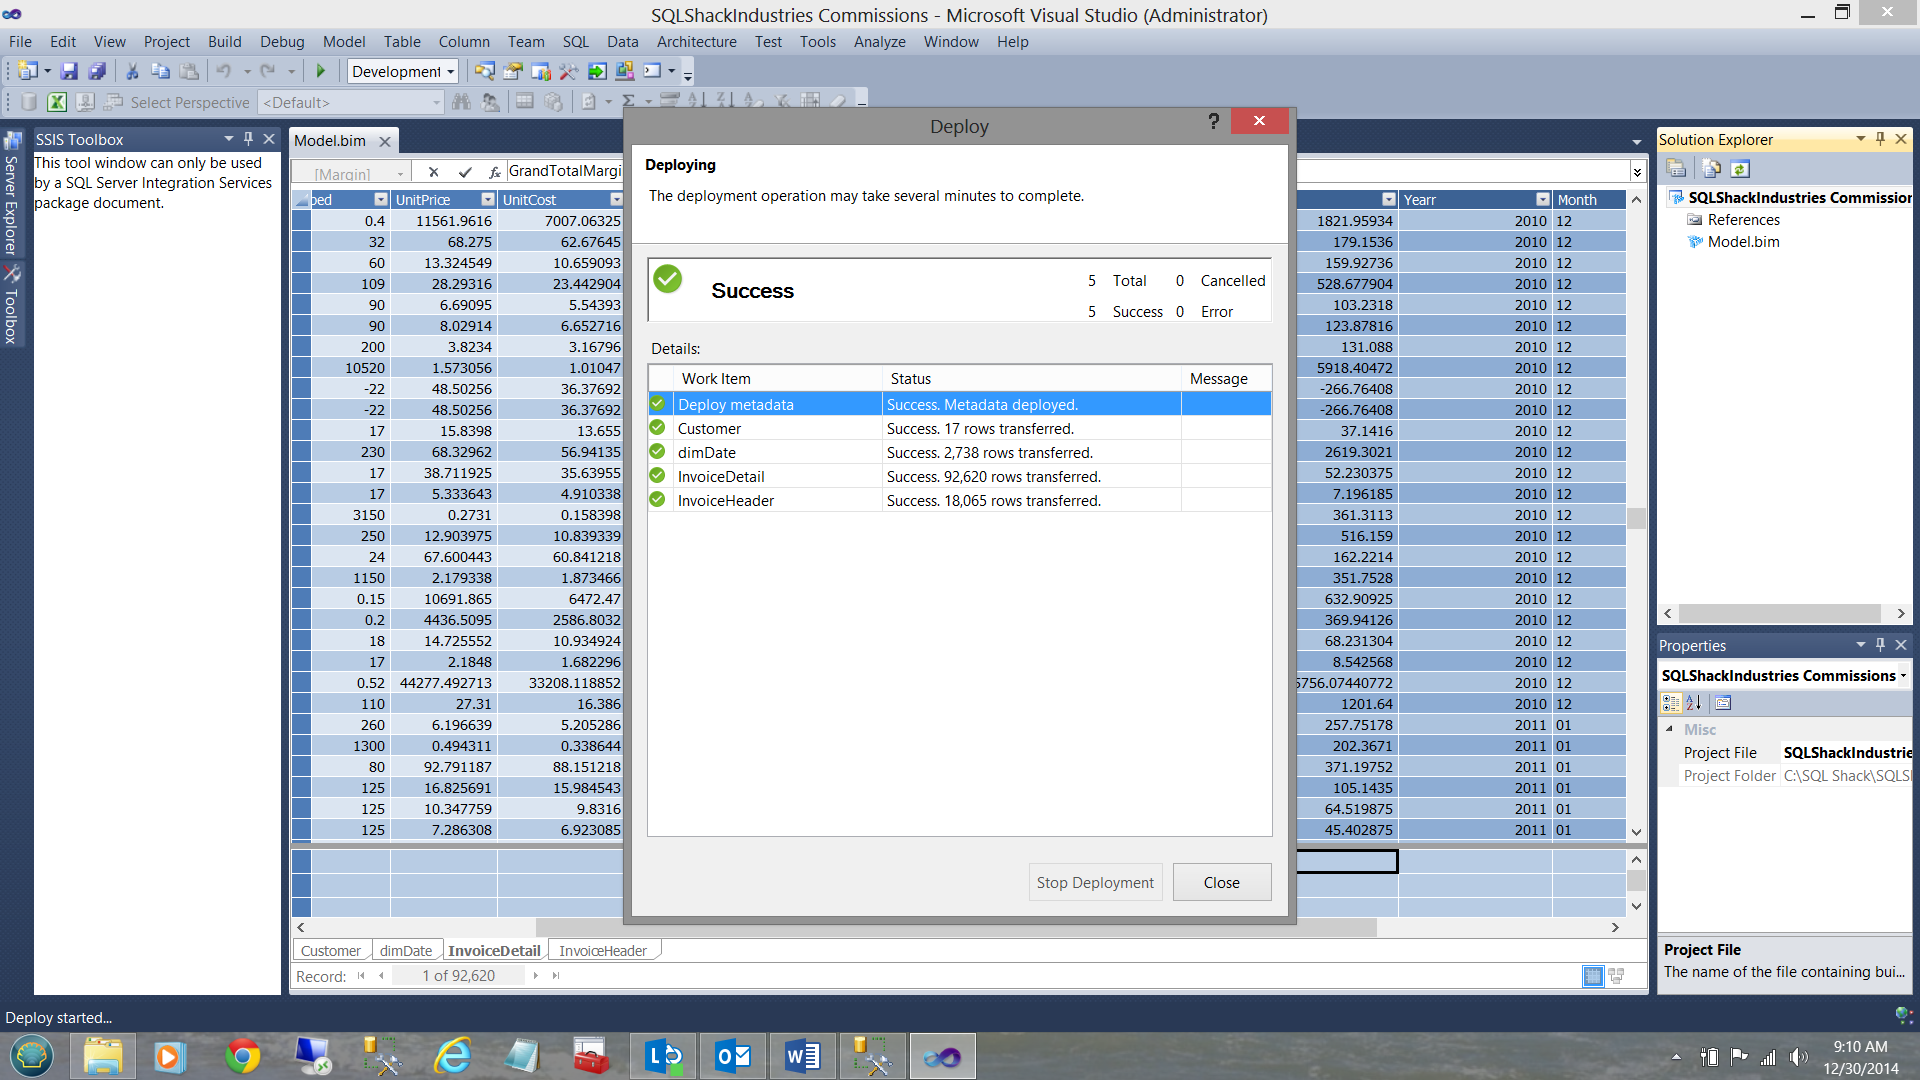Click the Alphabetical sort icon in Properties
The width and height of the screenshot is (1920, 1080).
(x=1693, y=703)
